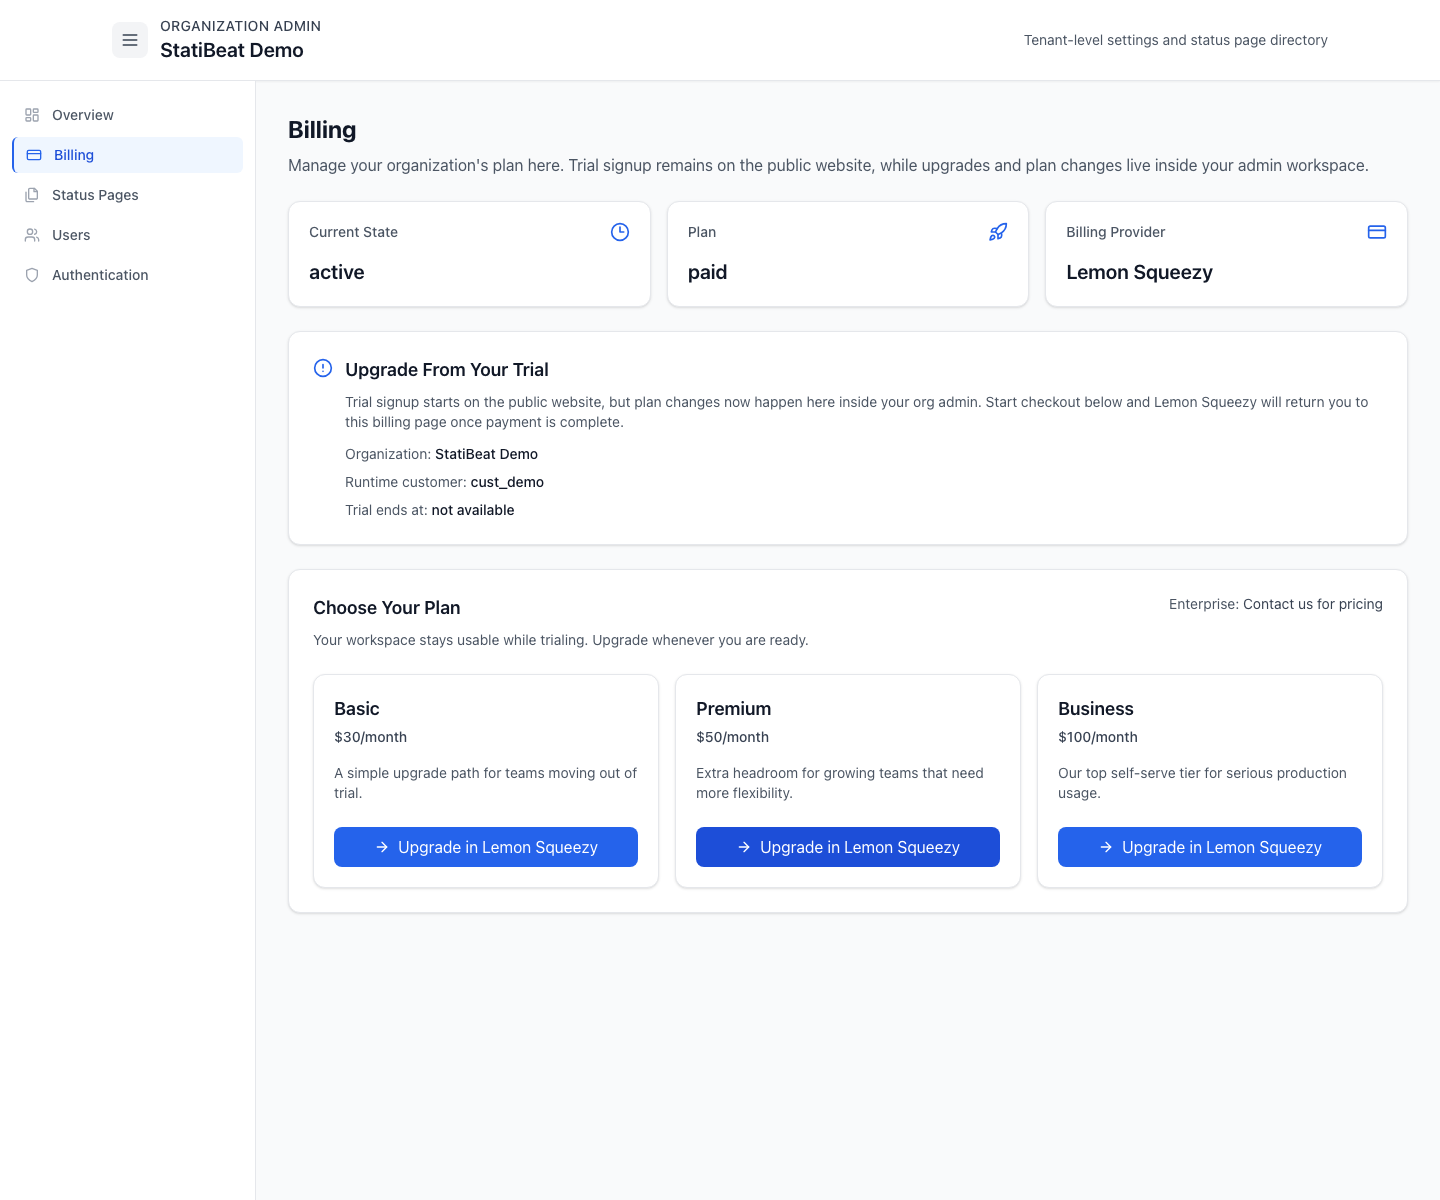Click the hamburger menu icon
The height and width of the screenshot is (1200, 1440).
pyautogui.click(x=130, y=40)
